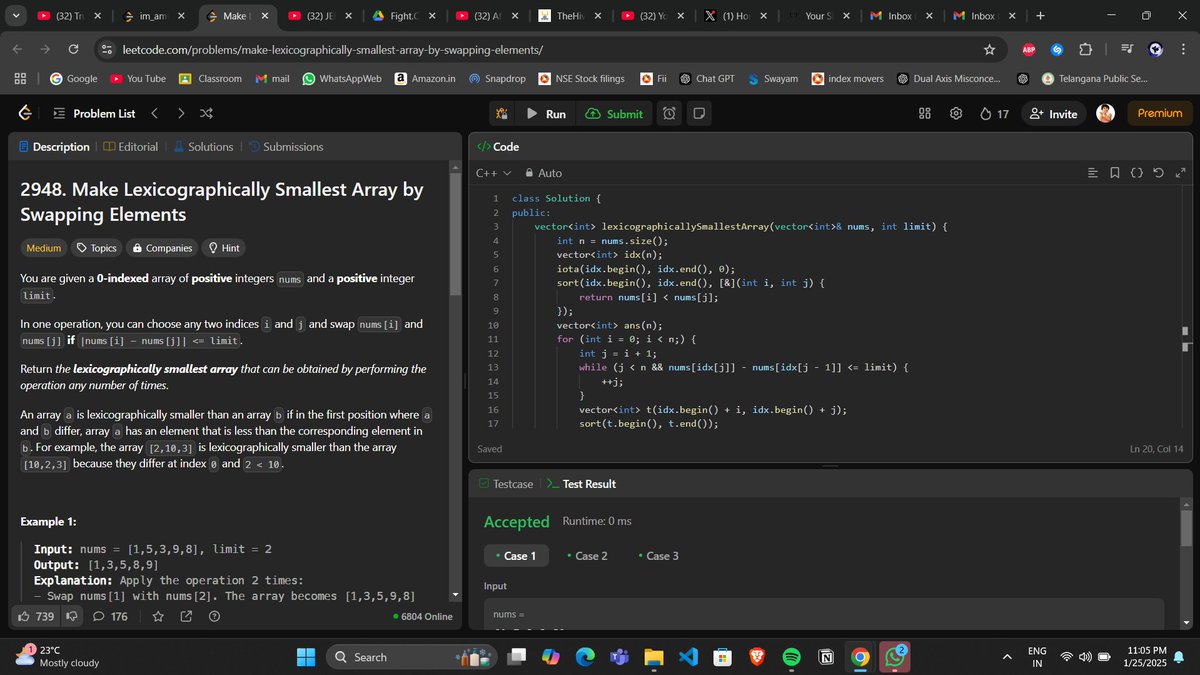Open a new Chrome tab
Viewport: 1200px width, 675px height.
pyautogui.click(x=1040, y=16)
